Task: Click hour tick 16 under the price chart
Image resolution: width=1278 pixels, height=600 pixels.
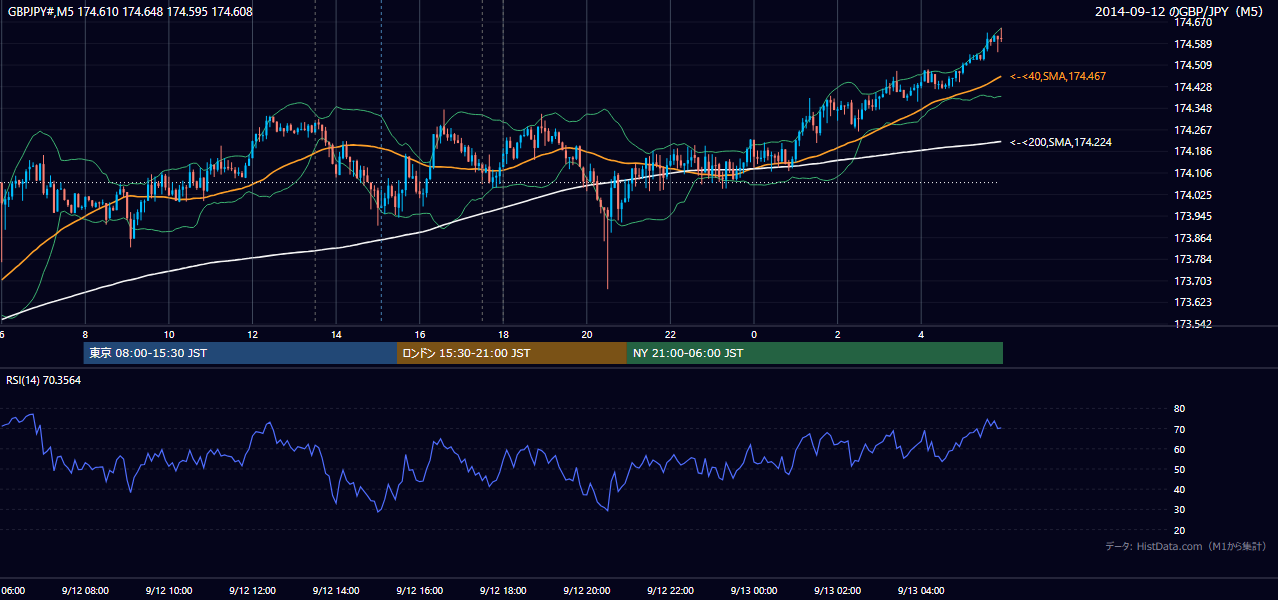Action: (x=420, y=334)
